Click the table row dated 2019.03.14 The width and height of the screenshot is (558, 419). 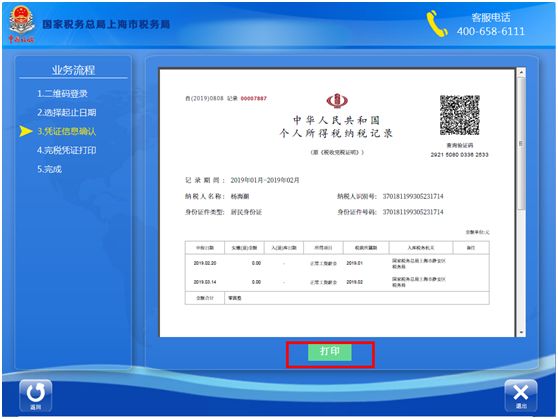pyautogui.click(x=337, y=282)
